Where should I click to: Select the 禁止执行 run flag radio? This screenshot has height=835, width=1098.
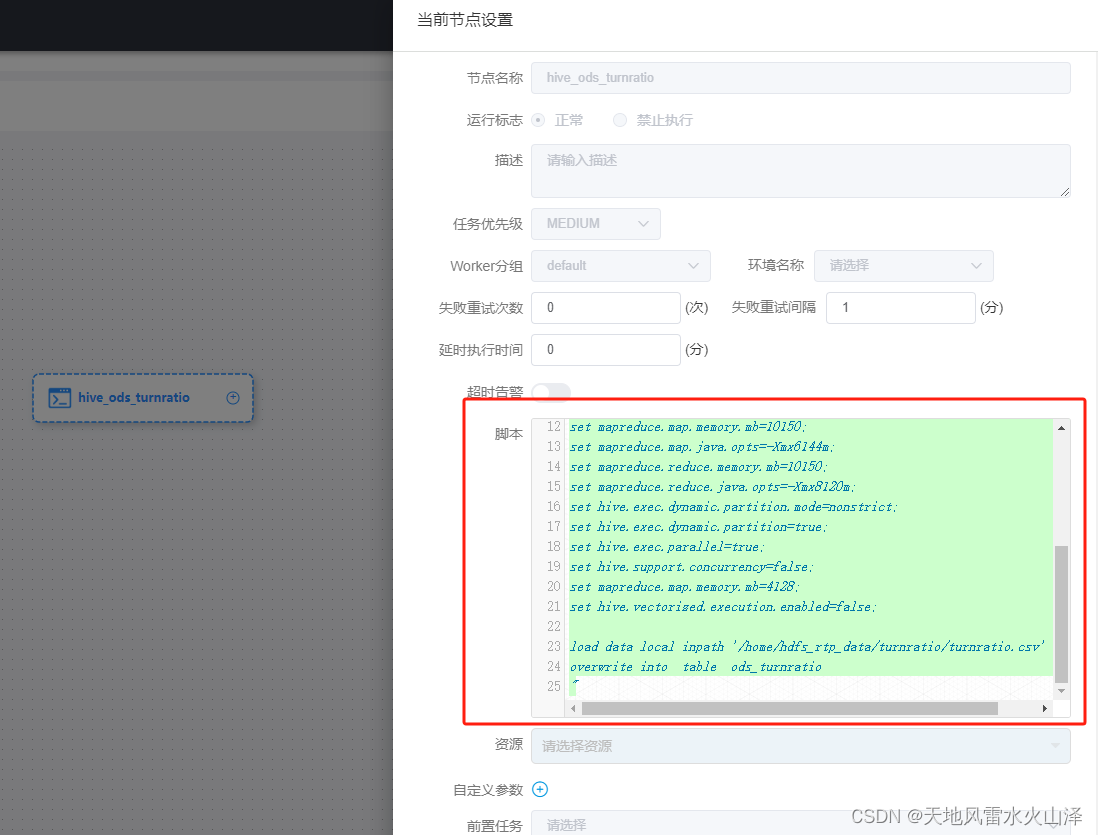pyautogui.click(x=620, y=120)
